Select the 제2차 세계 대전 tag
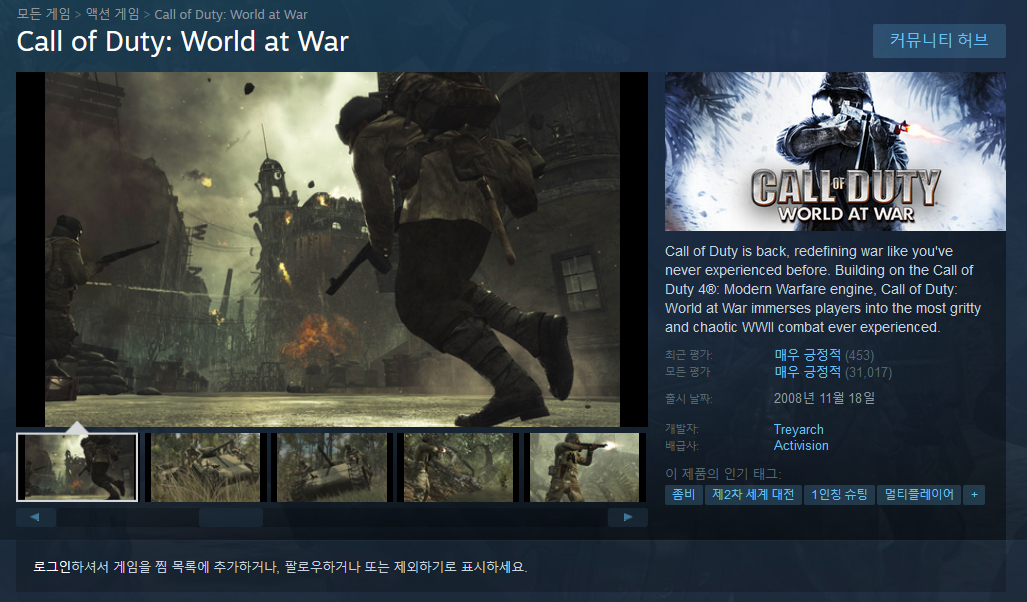The width and height of the screenshot is (1027, 602). click(x=753, y=495)
